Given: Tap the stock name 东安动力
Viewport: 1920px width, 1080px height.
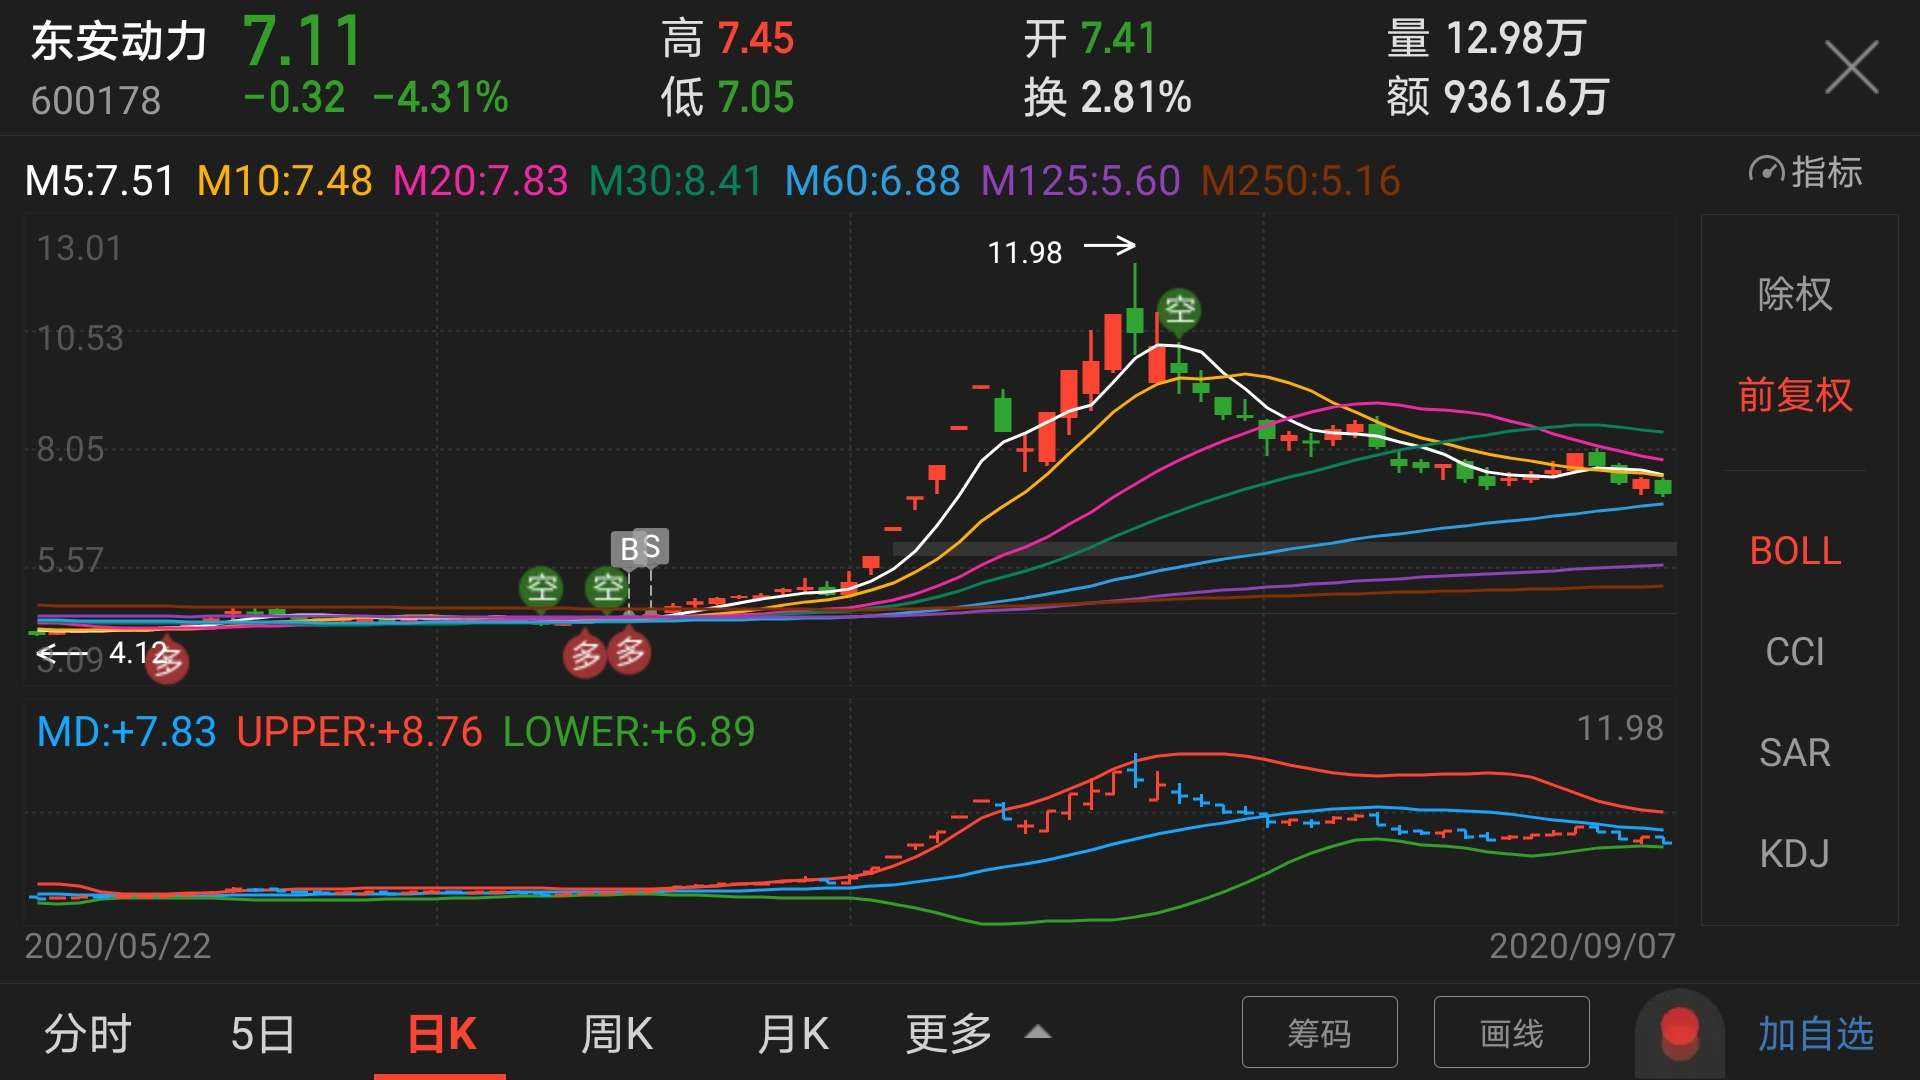Looking at the screenshot, I should [119, 42].
